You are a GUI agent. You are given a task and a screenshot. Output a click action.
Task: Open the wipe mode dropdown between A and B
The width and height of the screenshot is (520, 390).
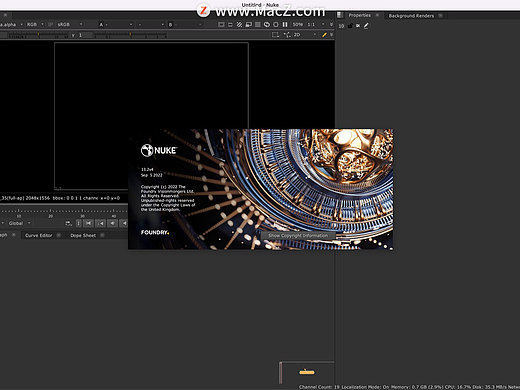[x=151, y=25]
